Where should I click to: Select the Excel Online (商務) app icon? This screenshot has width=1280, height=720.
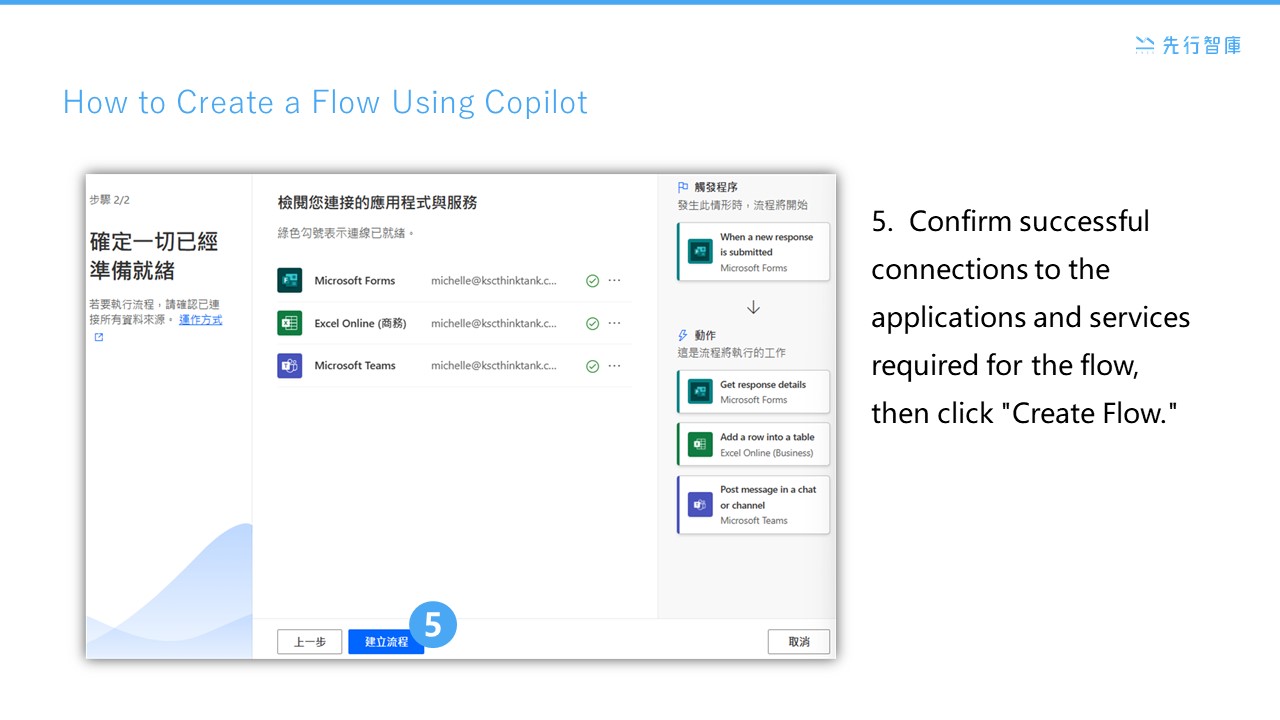pos(289,323)
